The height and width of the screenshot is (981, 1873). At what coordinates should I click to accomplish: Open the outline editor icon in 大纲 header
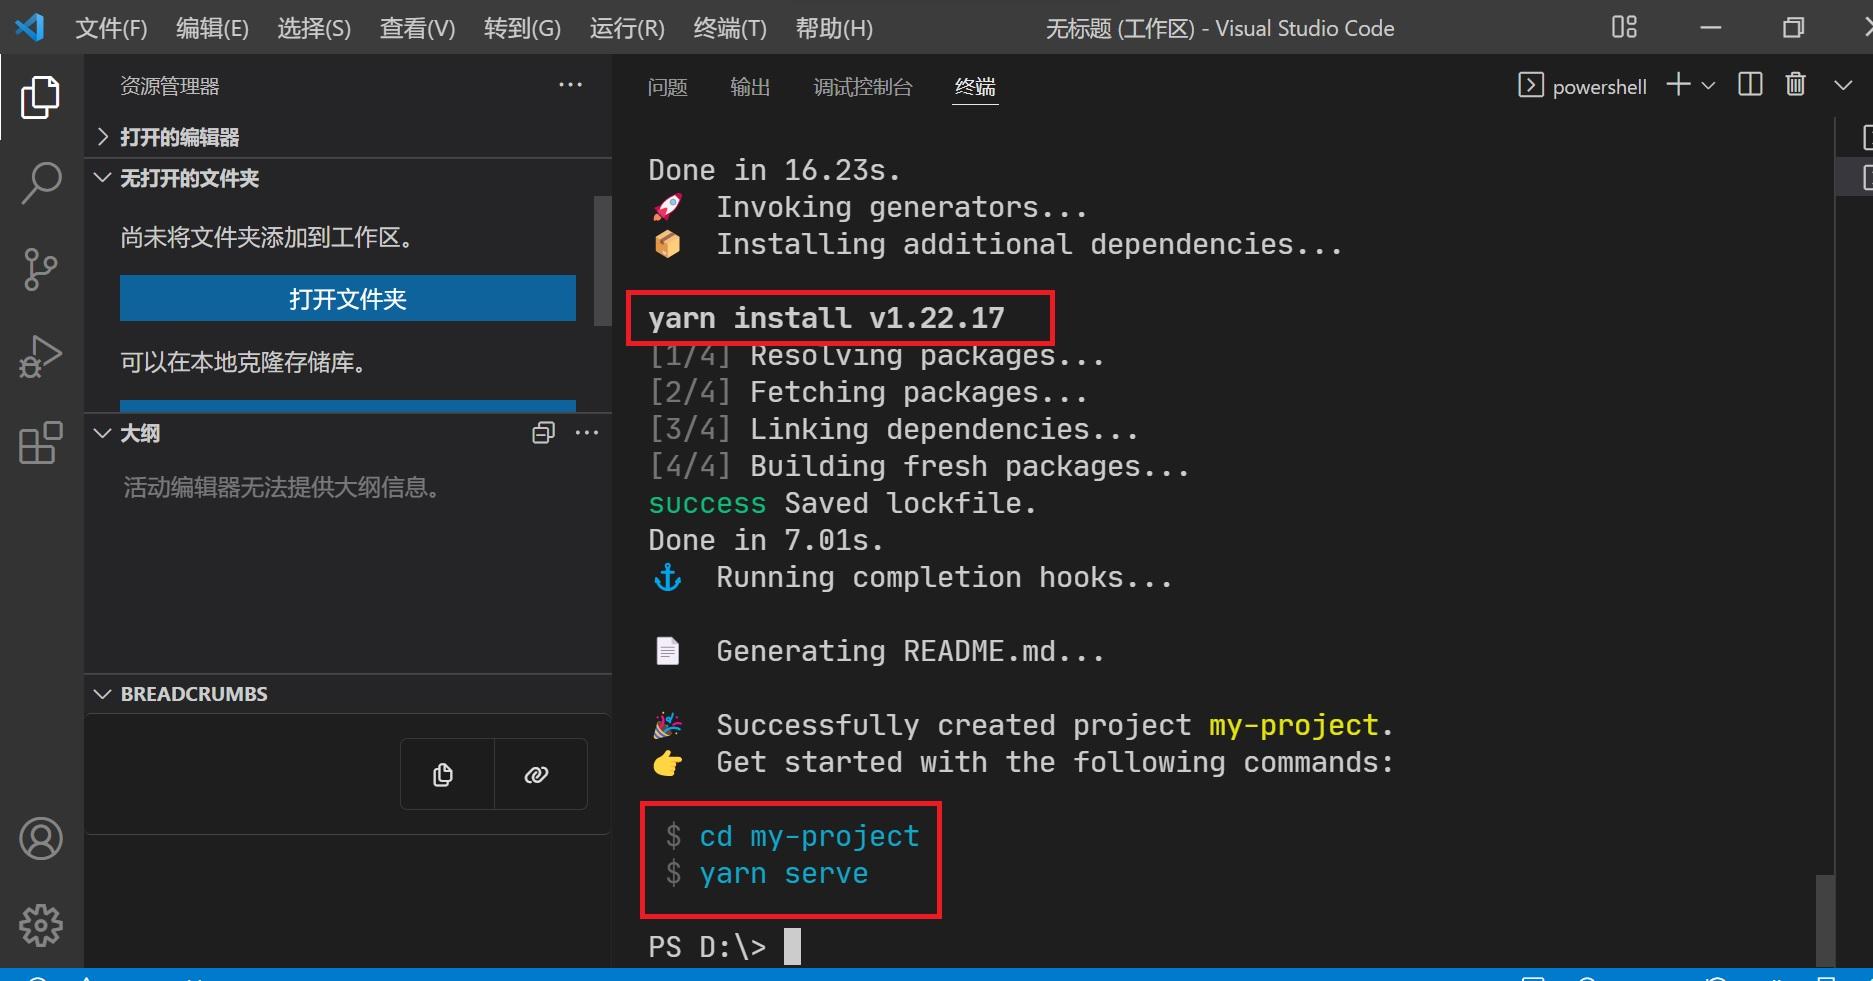(543, 433)
